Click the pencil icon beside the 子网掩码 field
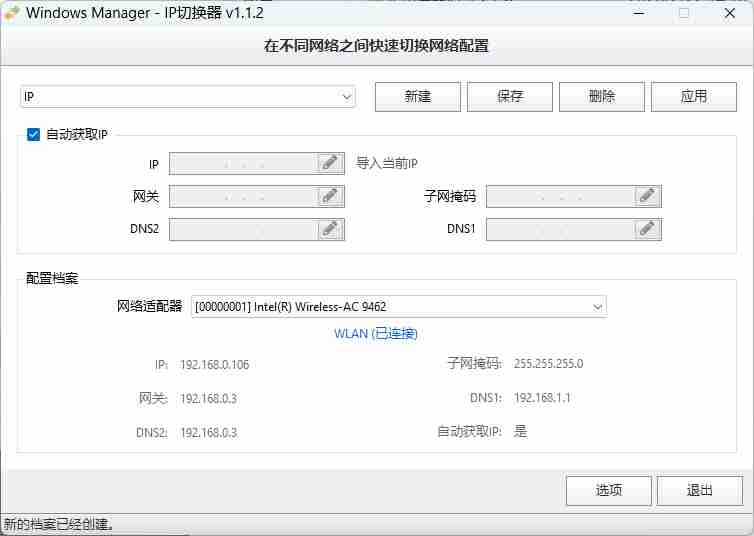This screenshot has height=536, width=754. click(x=648, y=196)
